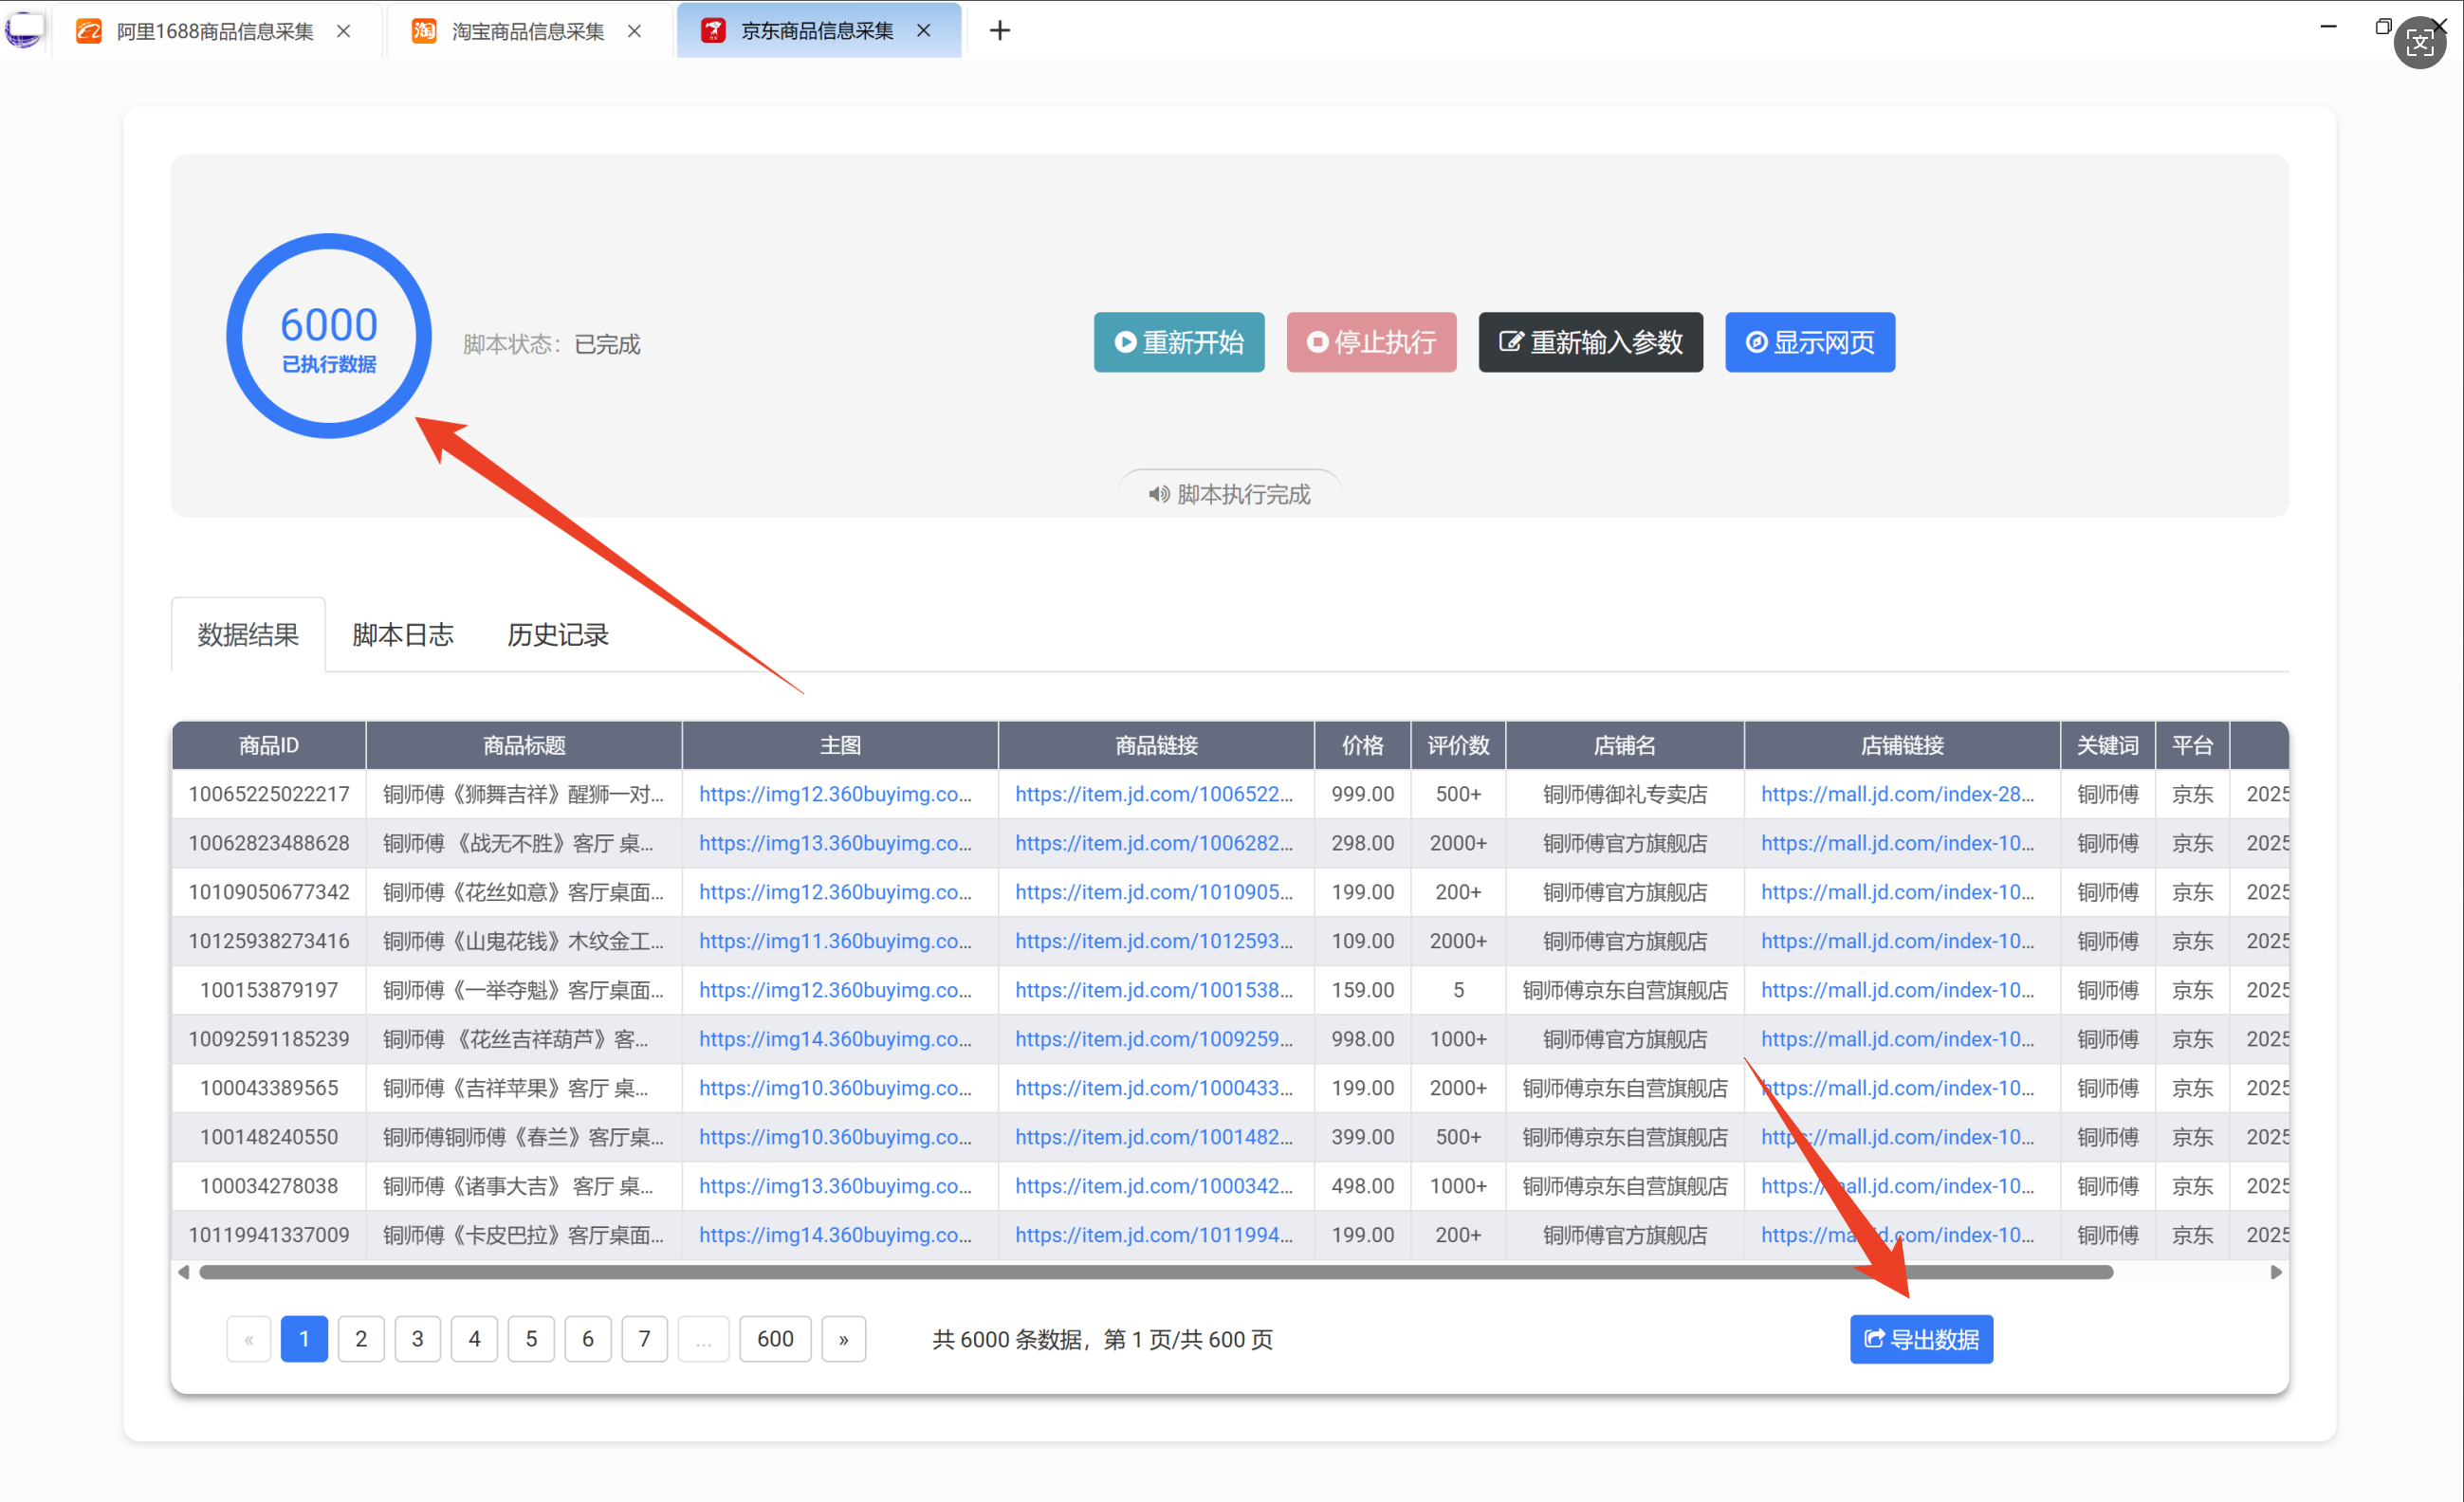2464x1502 pixels.
Task: Open store link for 铜师傅御礼专卖店 row
Action: click(1897, 794)
